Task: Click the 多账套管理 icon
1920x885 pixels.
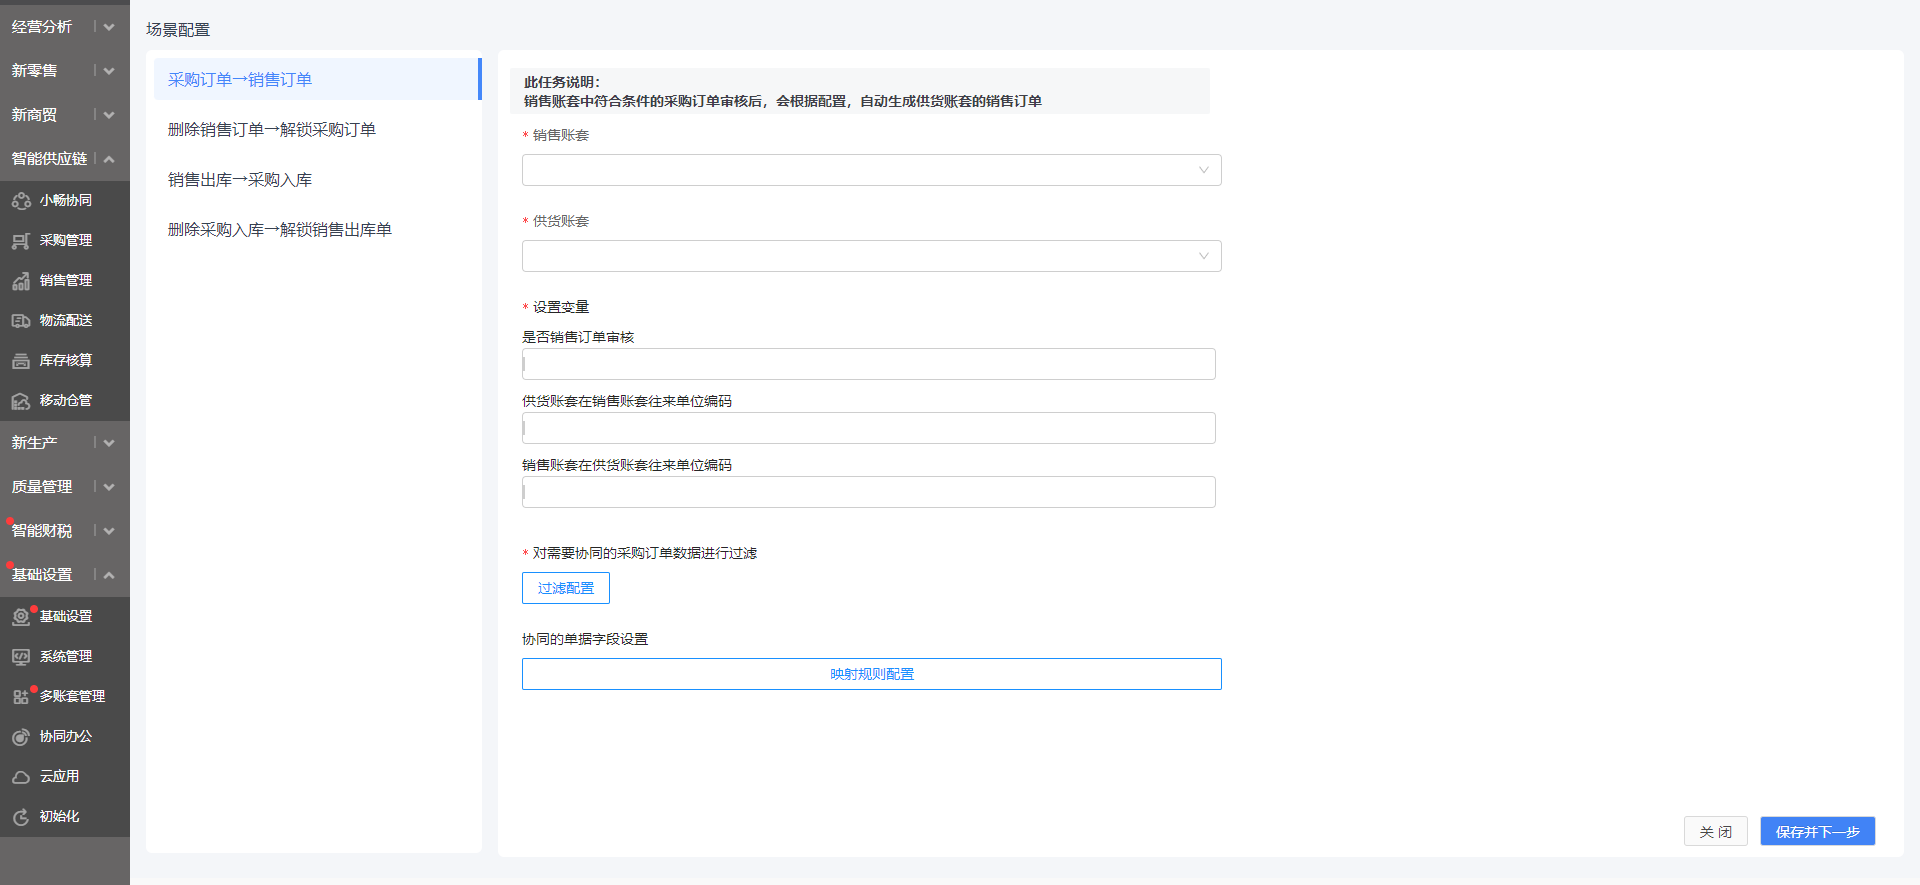Action: pos(21,697)
